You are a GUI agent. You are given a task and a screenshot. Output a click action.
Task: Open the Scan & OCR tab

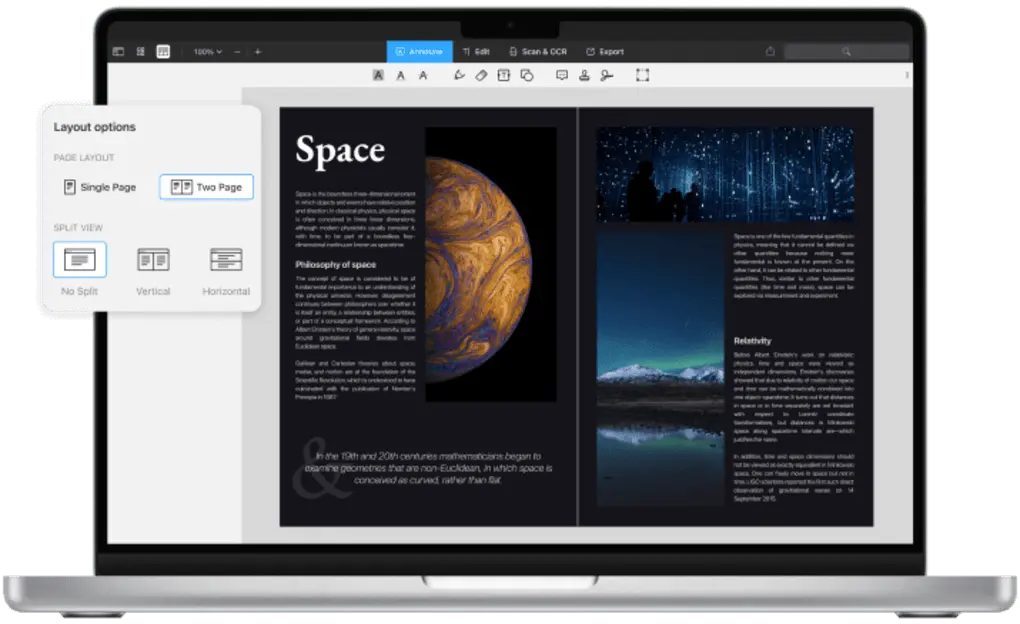pos(540,51)
